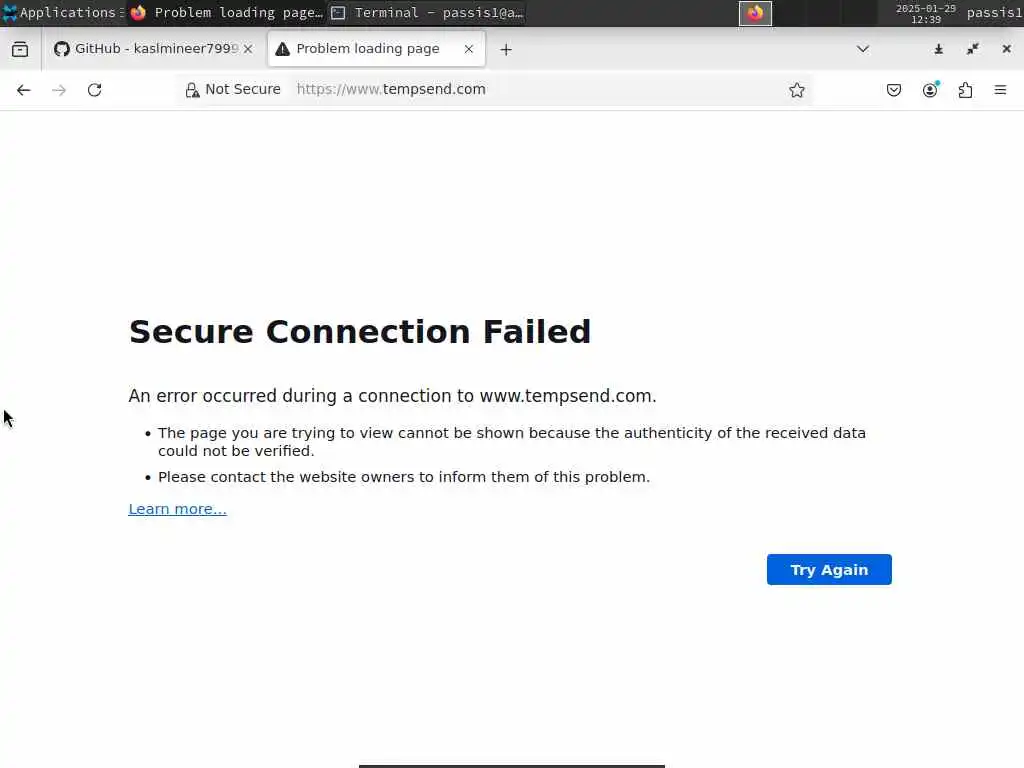The width and height of the screenshot is (1024, 768).
Task: Open the Pocket save icon
Action: point(894,90)
